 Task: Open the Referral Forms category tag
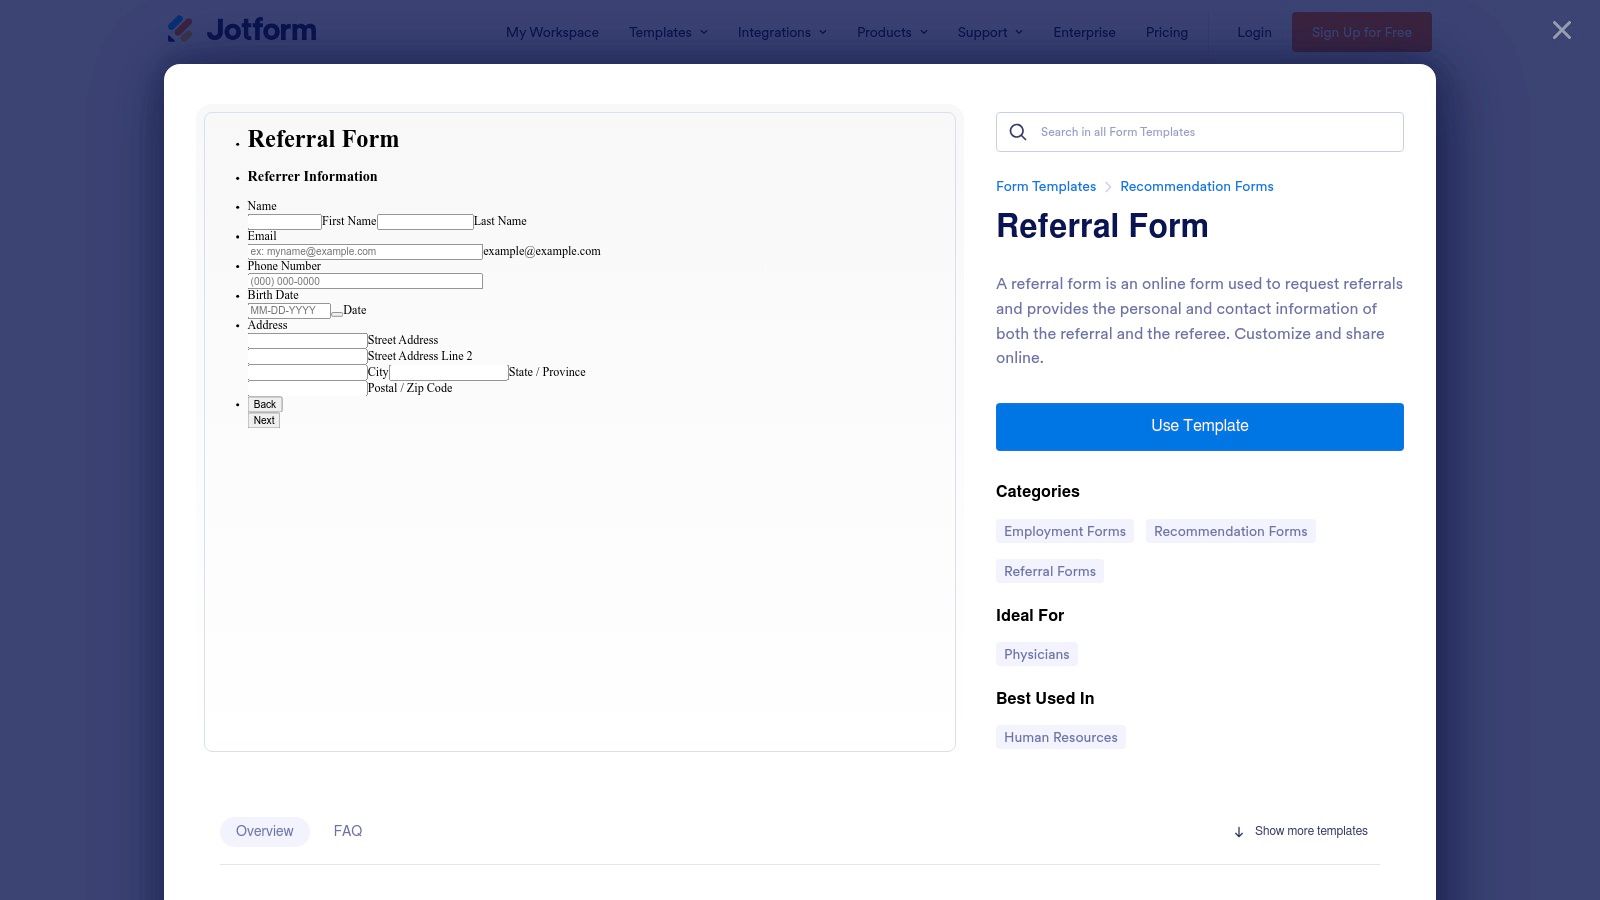pos(1049,570)
